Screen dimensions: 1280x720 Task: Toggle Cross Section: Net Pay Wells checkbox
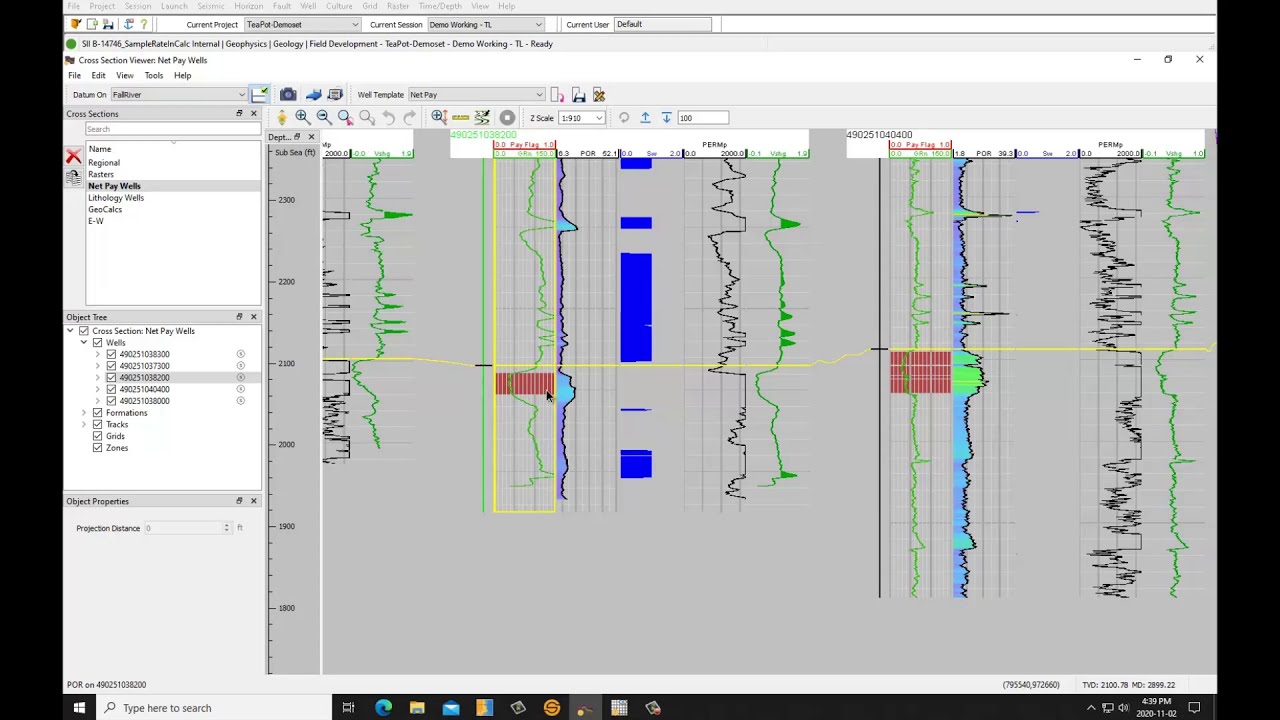(83, 331)
